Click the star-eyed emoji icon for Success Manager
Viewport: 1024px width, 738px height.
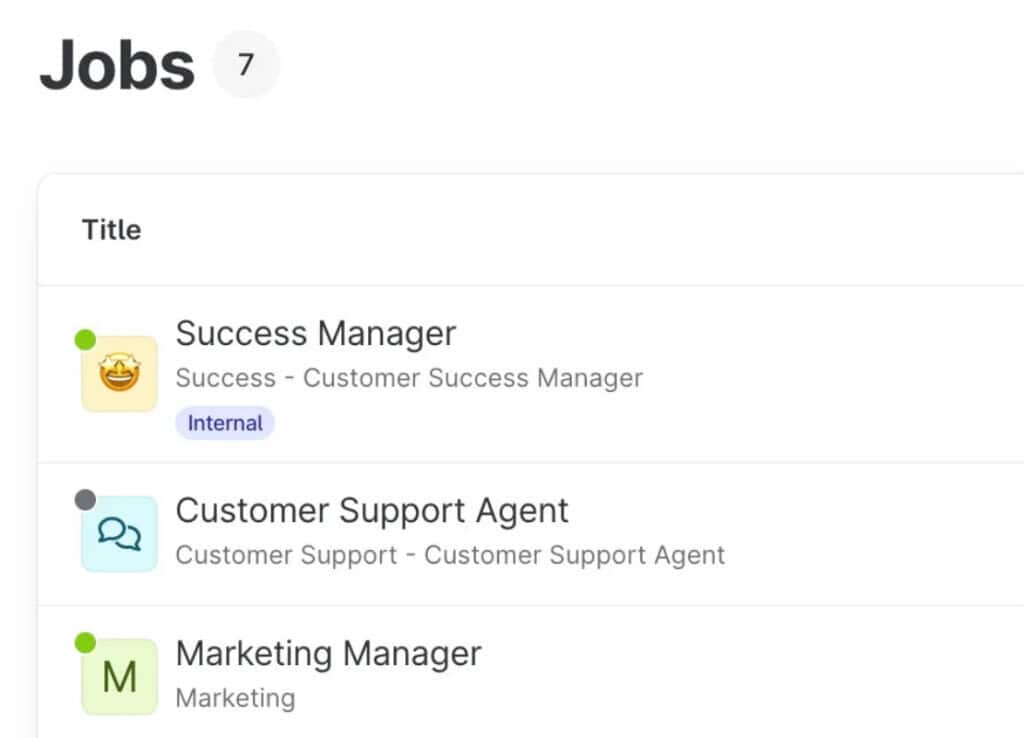click(x=119, y=374)
